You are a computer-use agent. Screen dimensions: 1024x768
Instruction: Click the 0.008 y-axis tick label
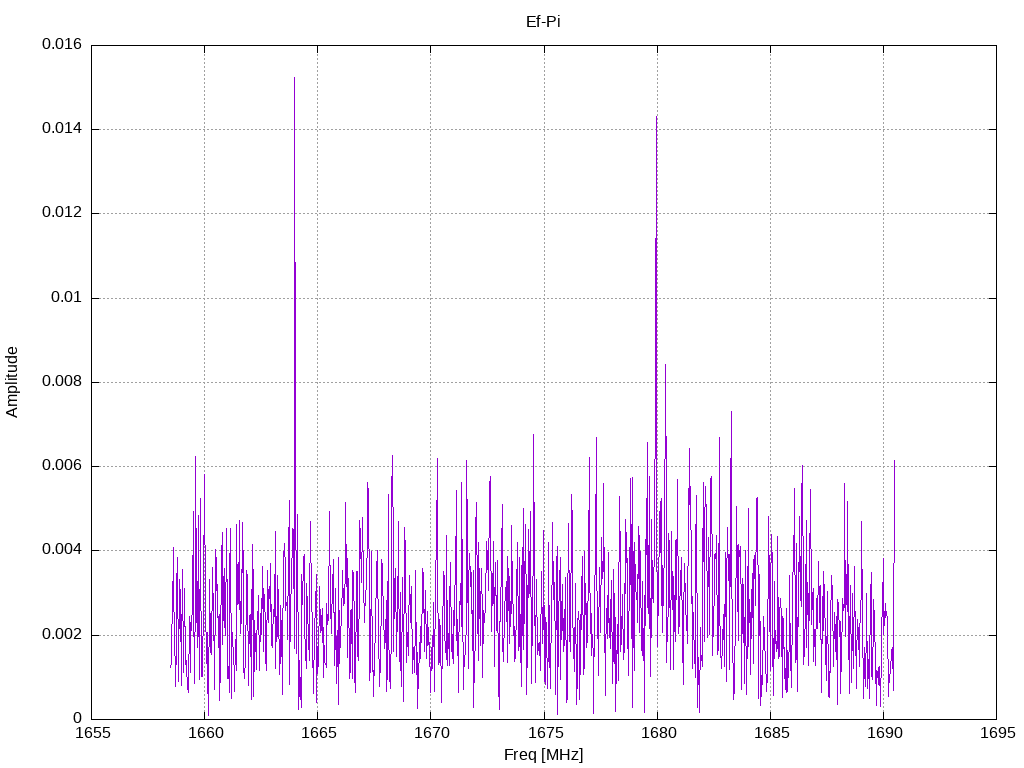62,382
